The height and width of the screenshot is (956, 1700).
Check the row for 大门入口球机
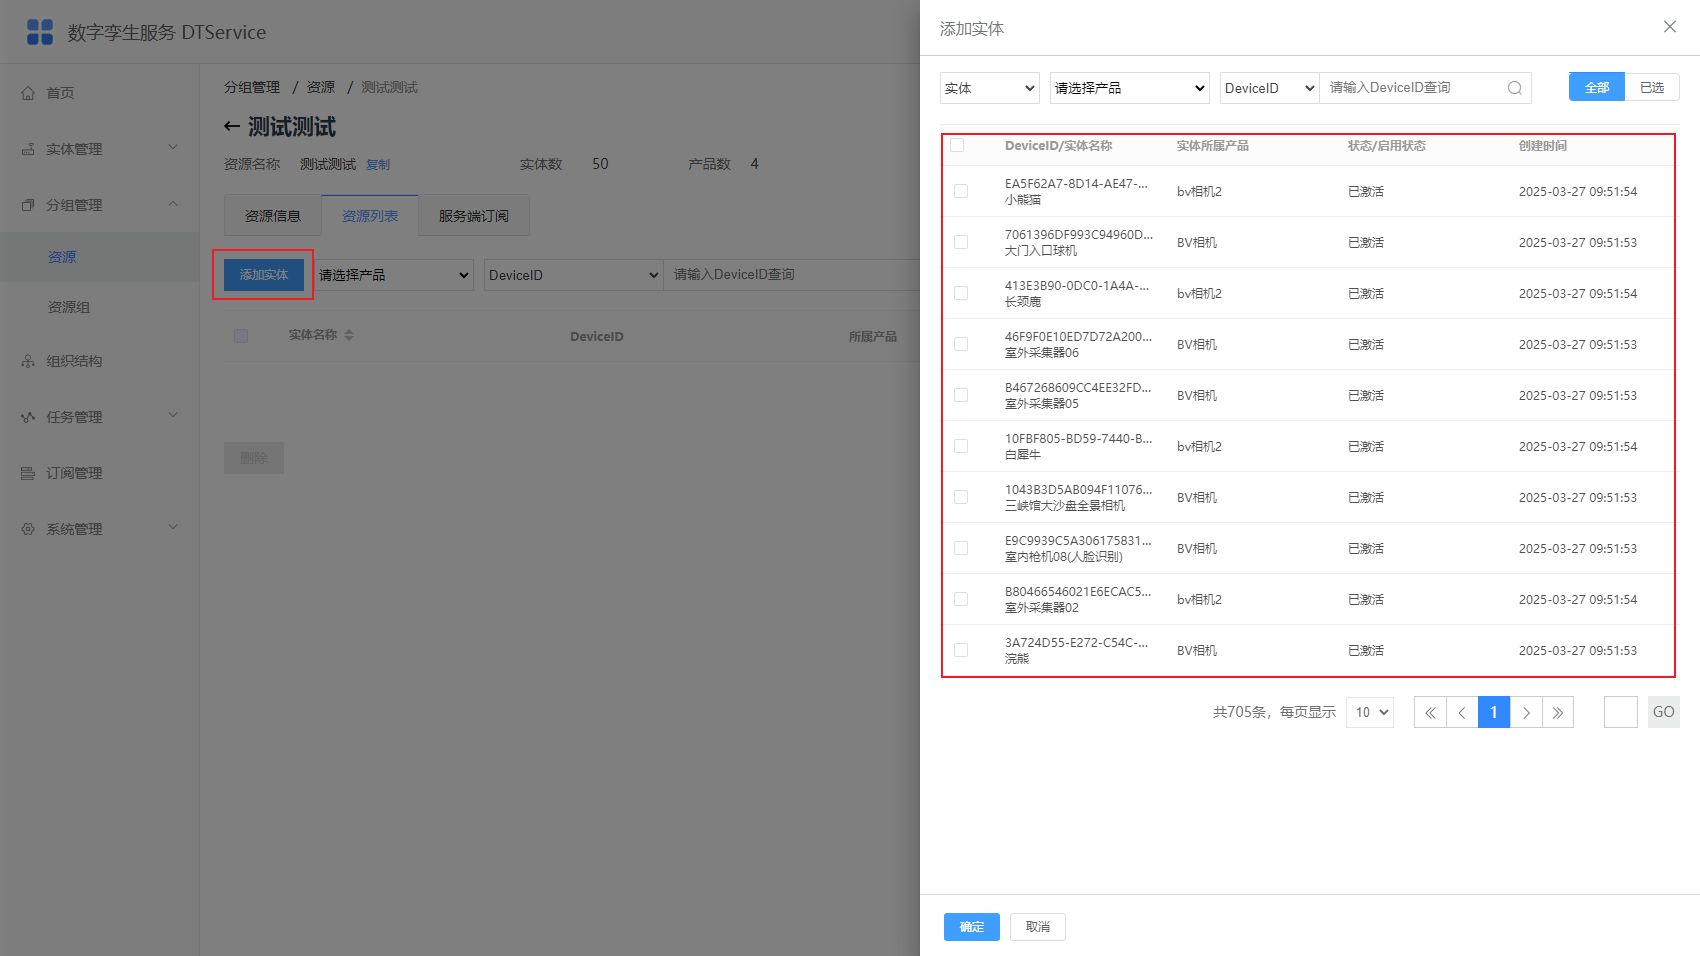pos(961,242)
